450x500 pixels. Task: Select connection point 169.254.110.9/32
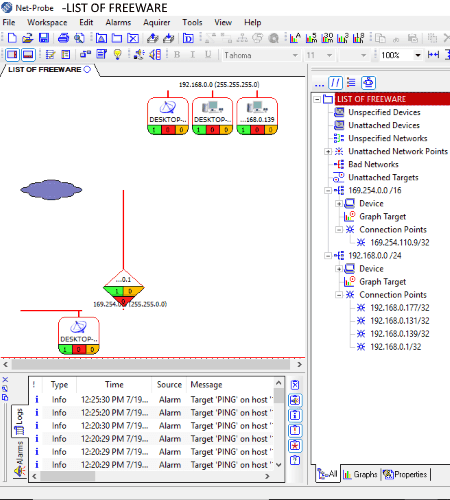pos(400,242)
